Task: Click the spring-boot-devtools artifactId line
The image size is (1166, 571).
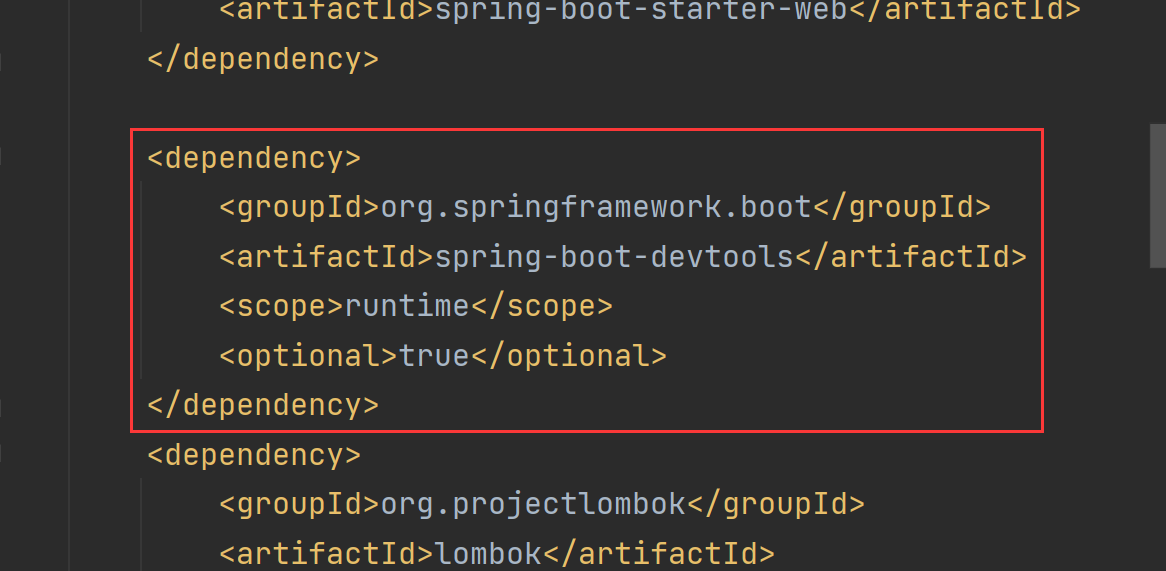Action: 623,257
